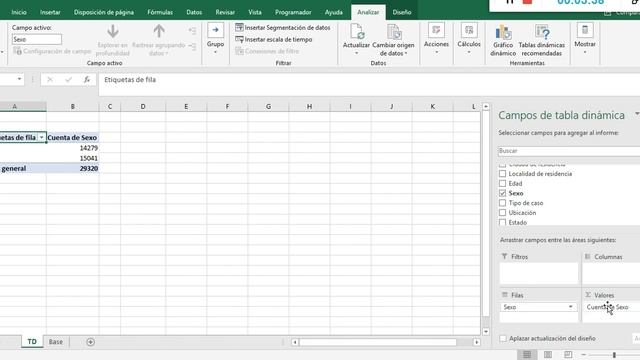Click the horizontal scrollbar track
640x360 pixels.
coord(378,342)
